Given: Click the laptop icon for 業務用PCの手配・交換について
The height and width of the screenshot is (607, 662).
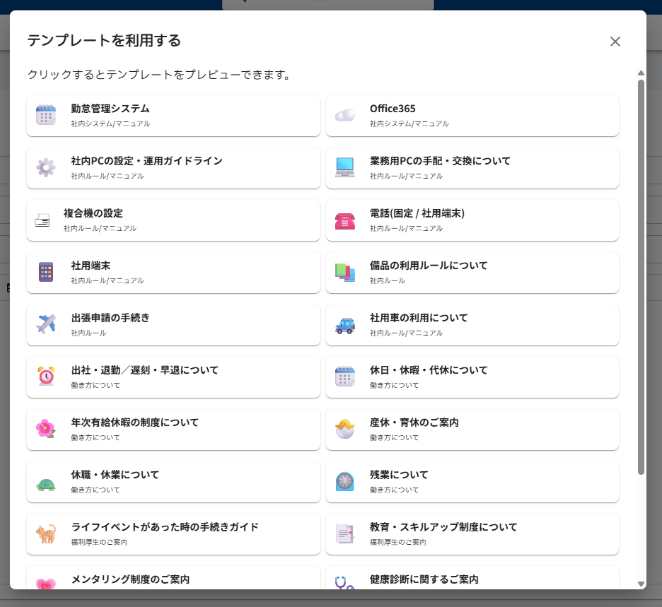Looking at the screenshot, I should point(345,167).
